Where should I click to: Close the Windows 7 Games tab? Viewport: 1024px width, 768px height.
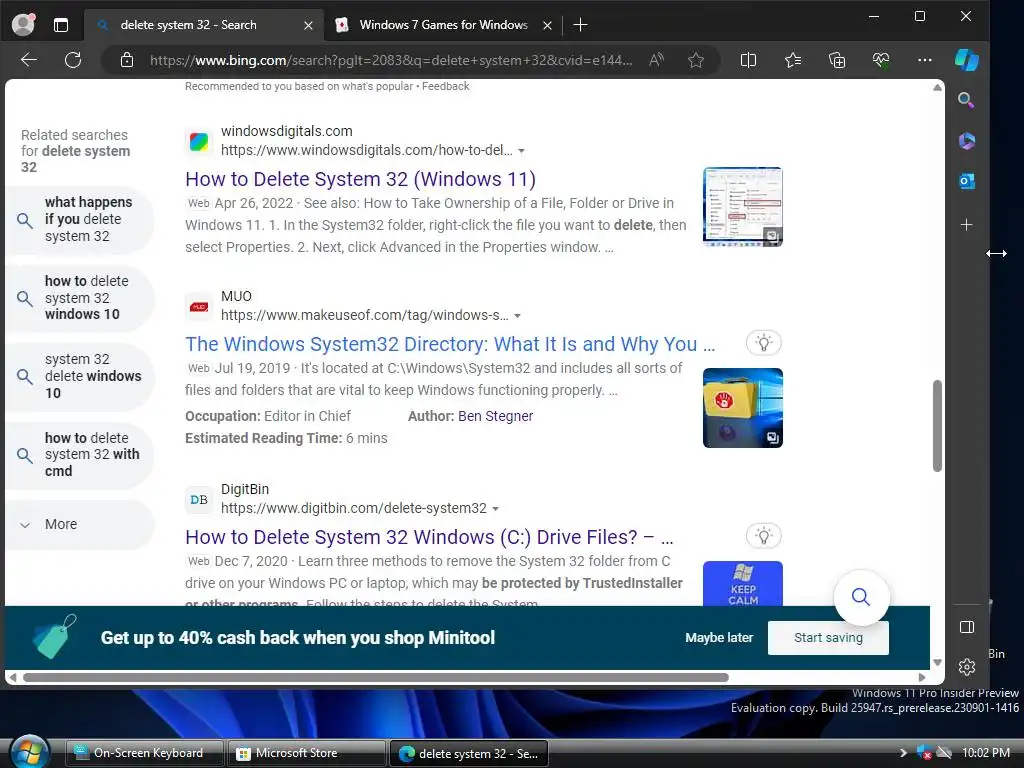coord(547,25)
